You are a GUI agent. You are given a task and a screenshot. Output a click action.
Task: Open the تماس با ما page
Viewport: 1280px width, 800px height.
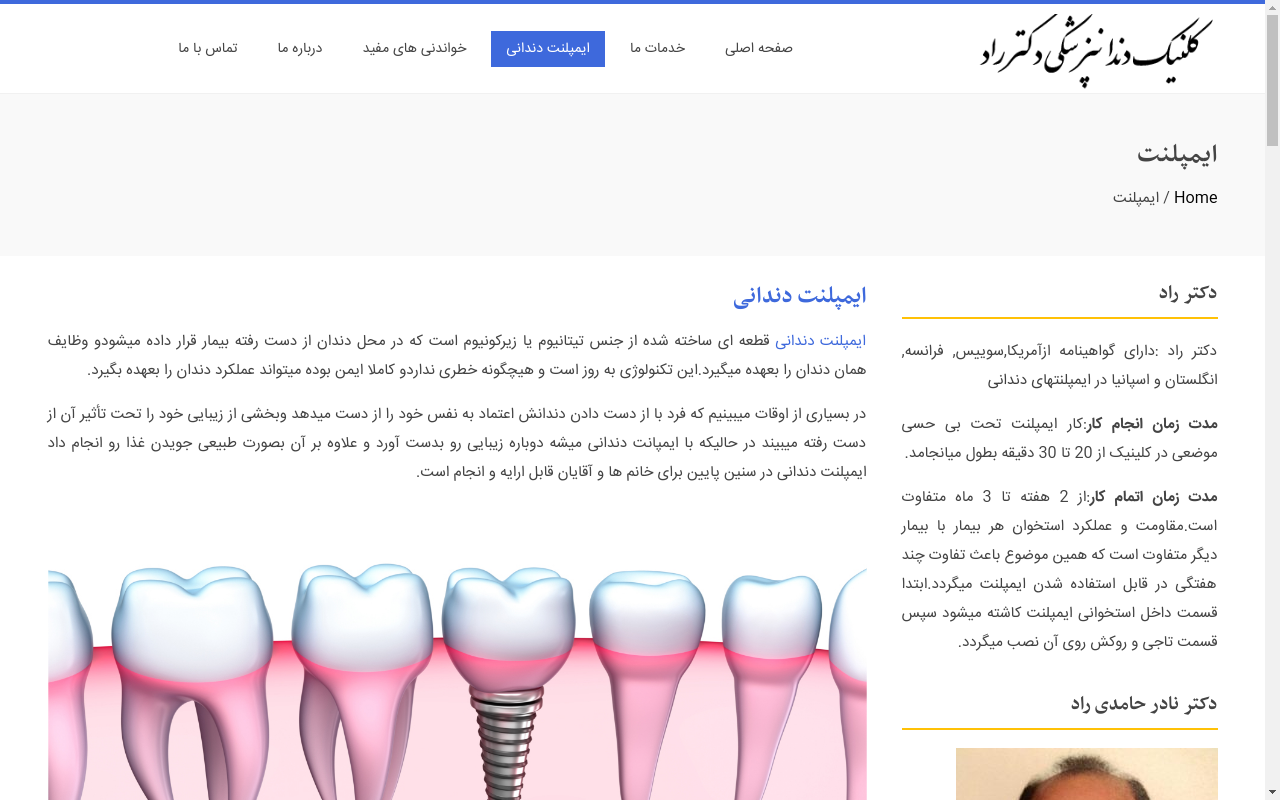tap(208, 48)
